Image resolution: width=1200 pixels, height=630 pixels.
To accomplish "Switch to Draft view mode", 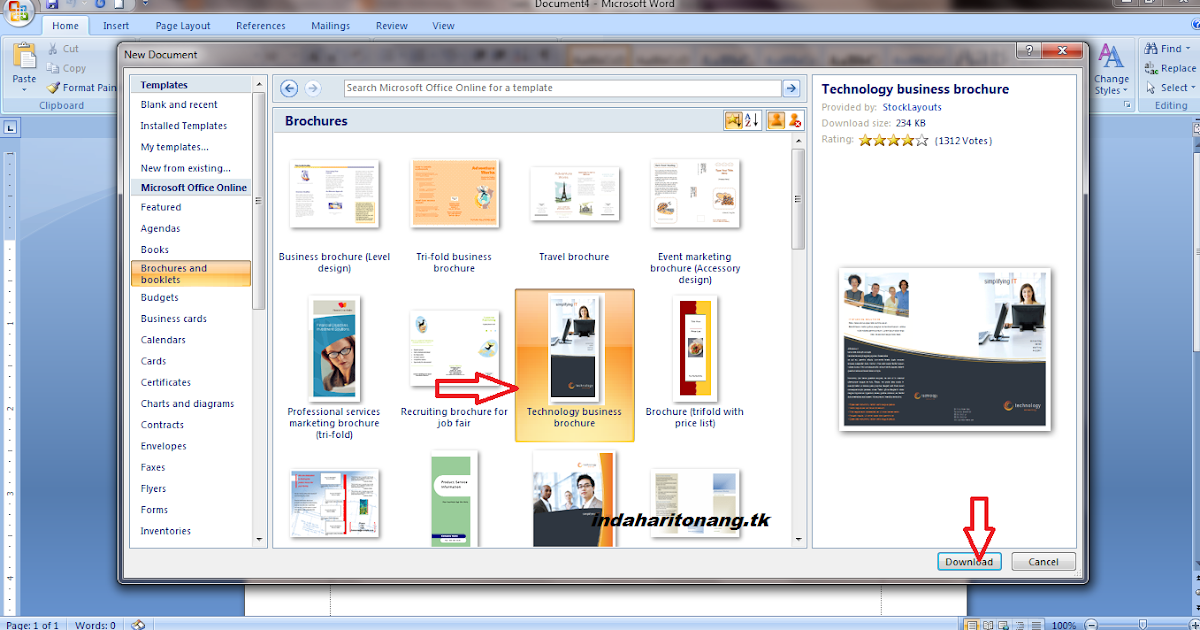I will click(x=1035, y=624).
